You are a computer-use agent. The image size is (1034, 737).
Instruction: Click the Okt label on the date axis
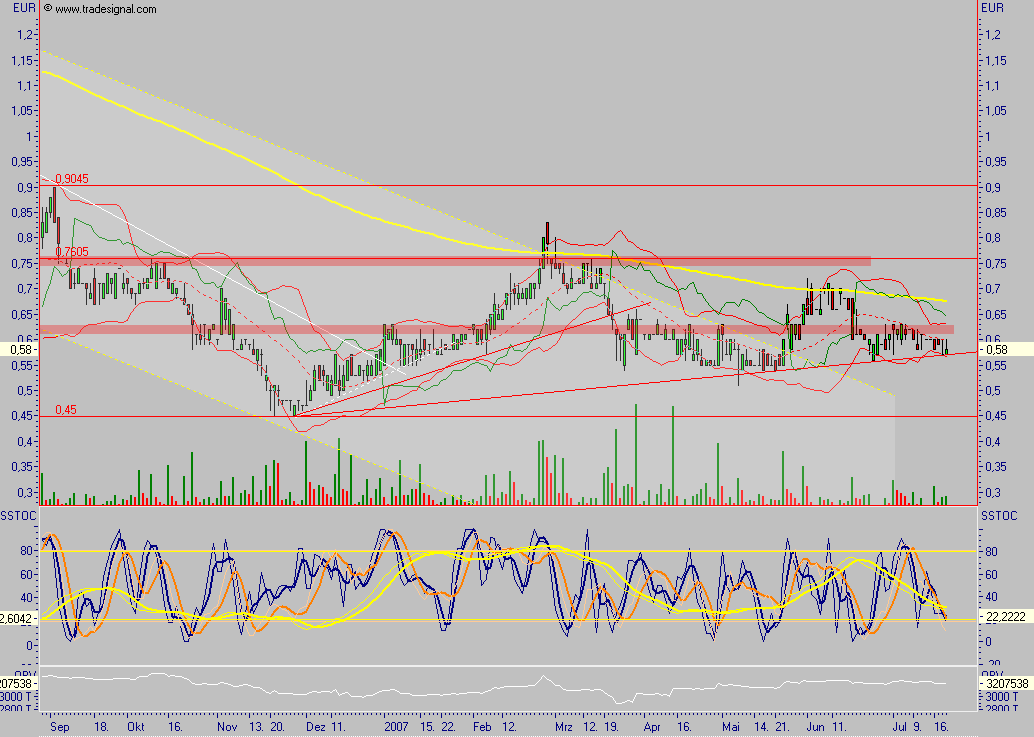point(136,726)
